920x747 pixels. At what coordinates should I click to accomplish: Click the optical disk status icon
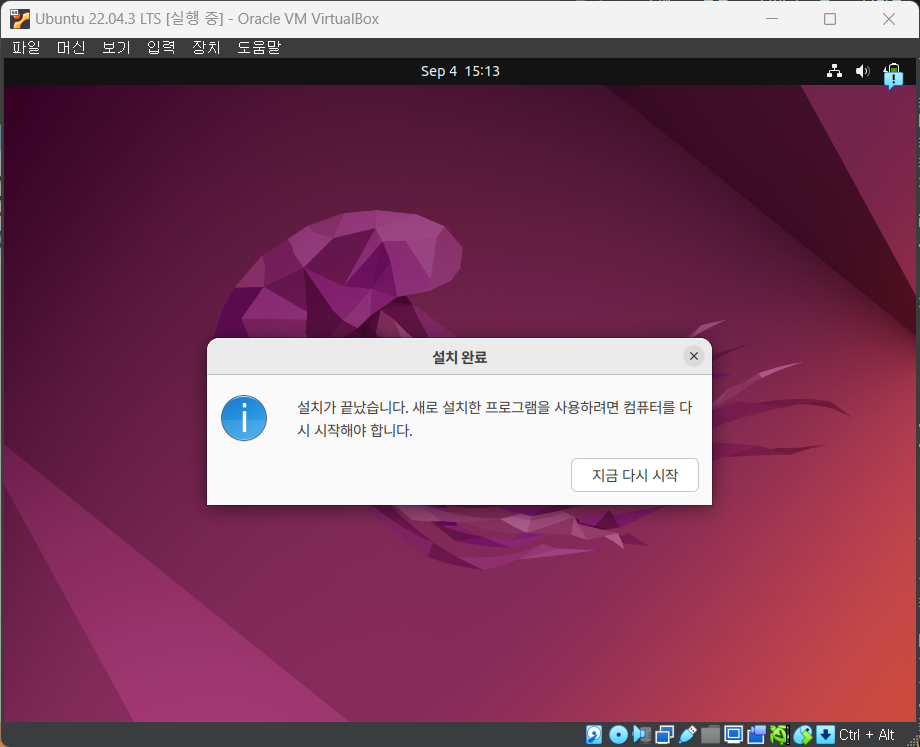tap(618, 734)
